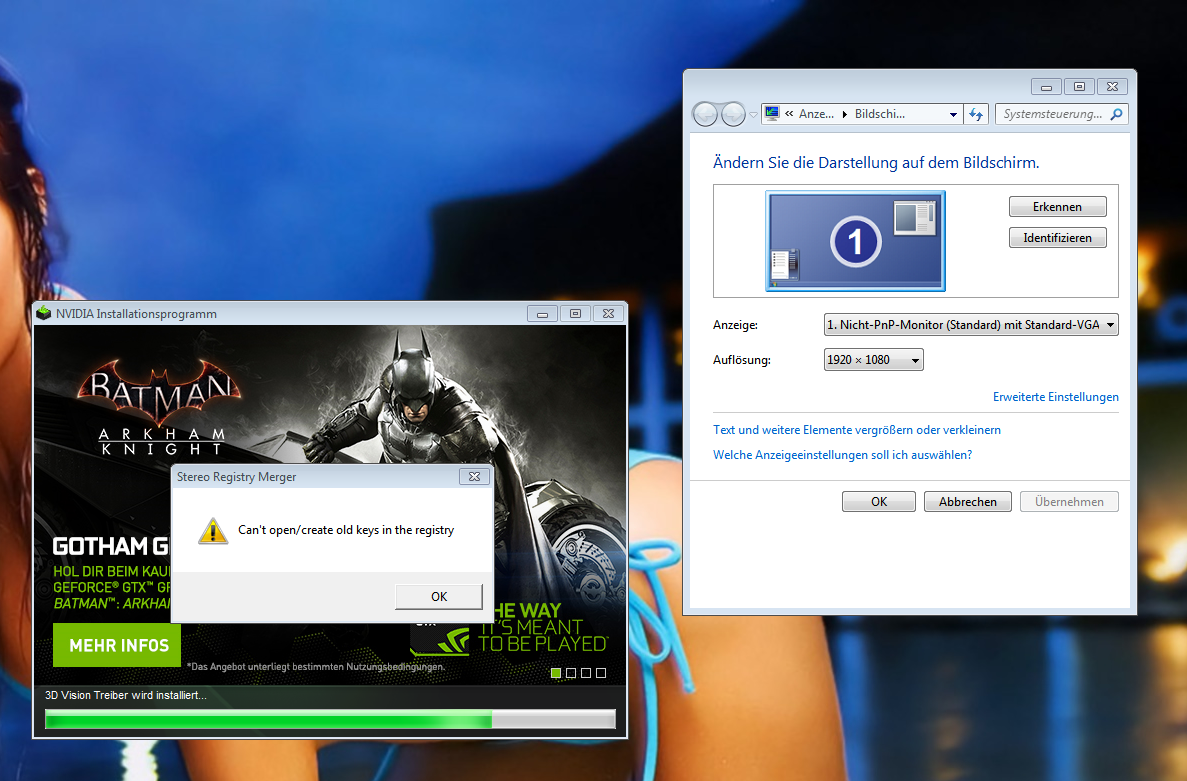
Task: Expand the breadcrumb arrow after Anze...
Action: pos(845,114)
